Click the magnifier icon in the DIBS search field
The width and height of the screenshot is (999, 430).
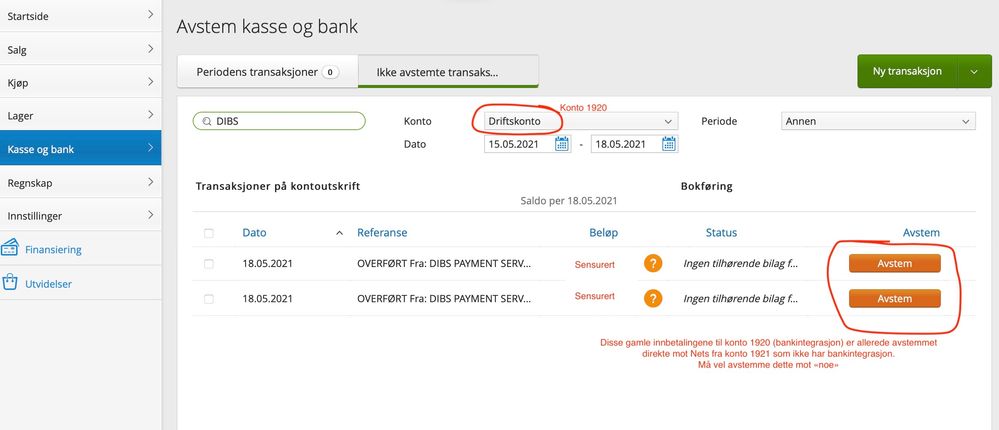(206, 121)
